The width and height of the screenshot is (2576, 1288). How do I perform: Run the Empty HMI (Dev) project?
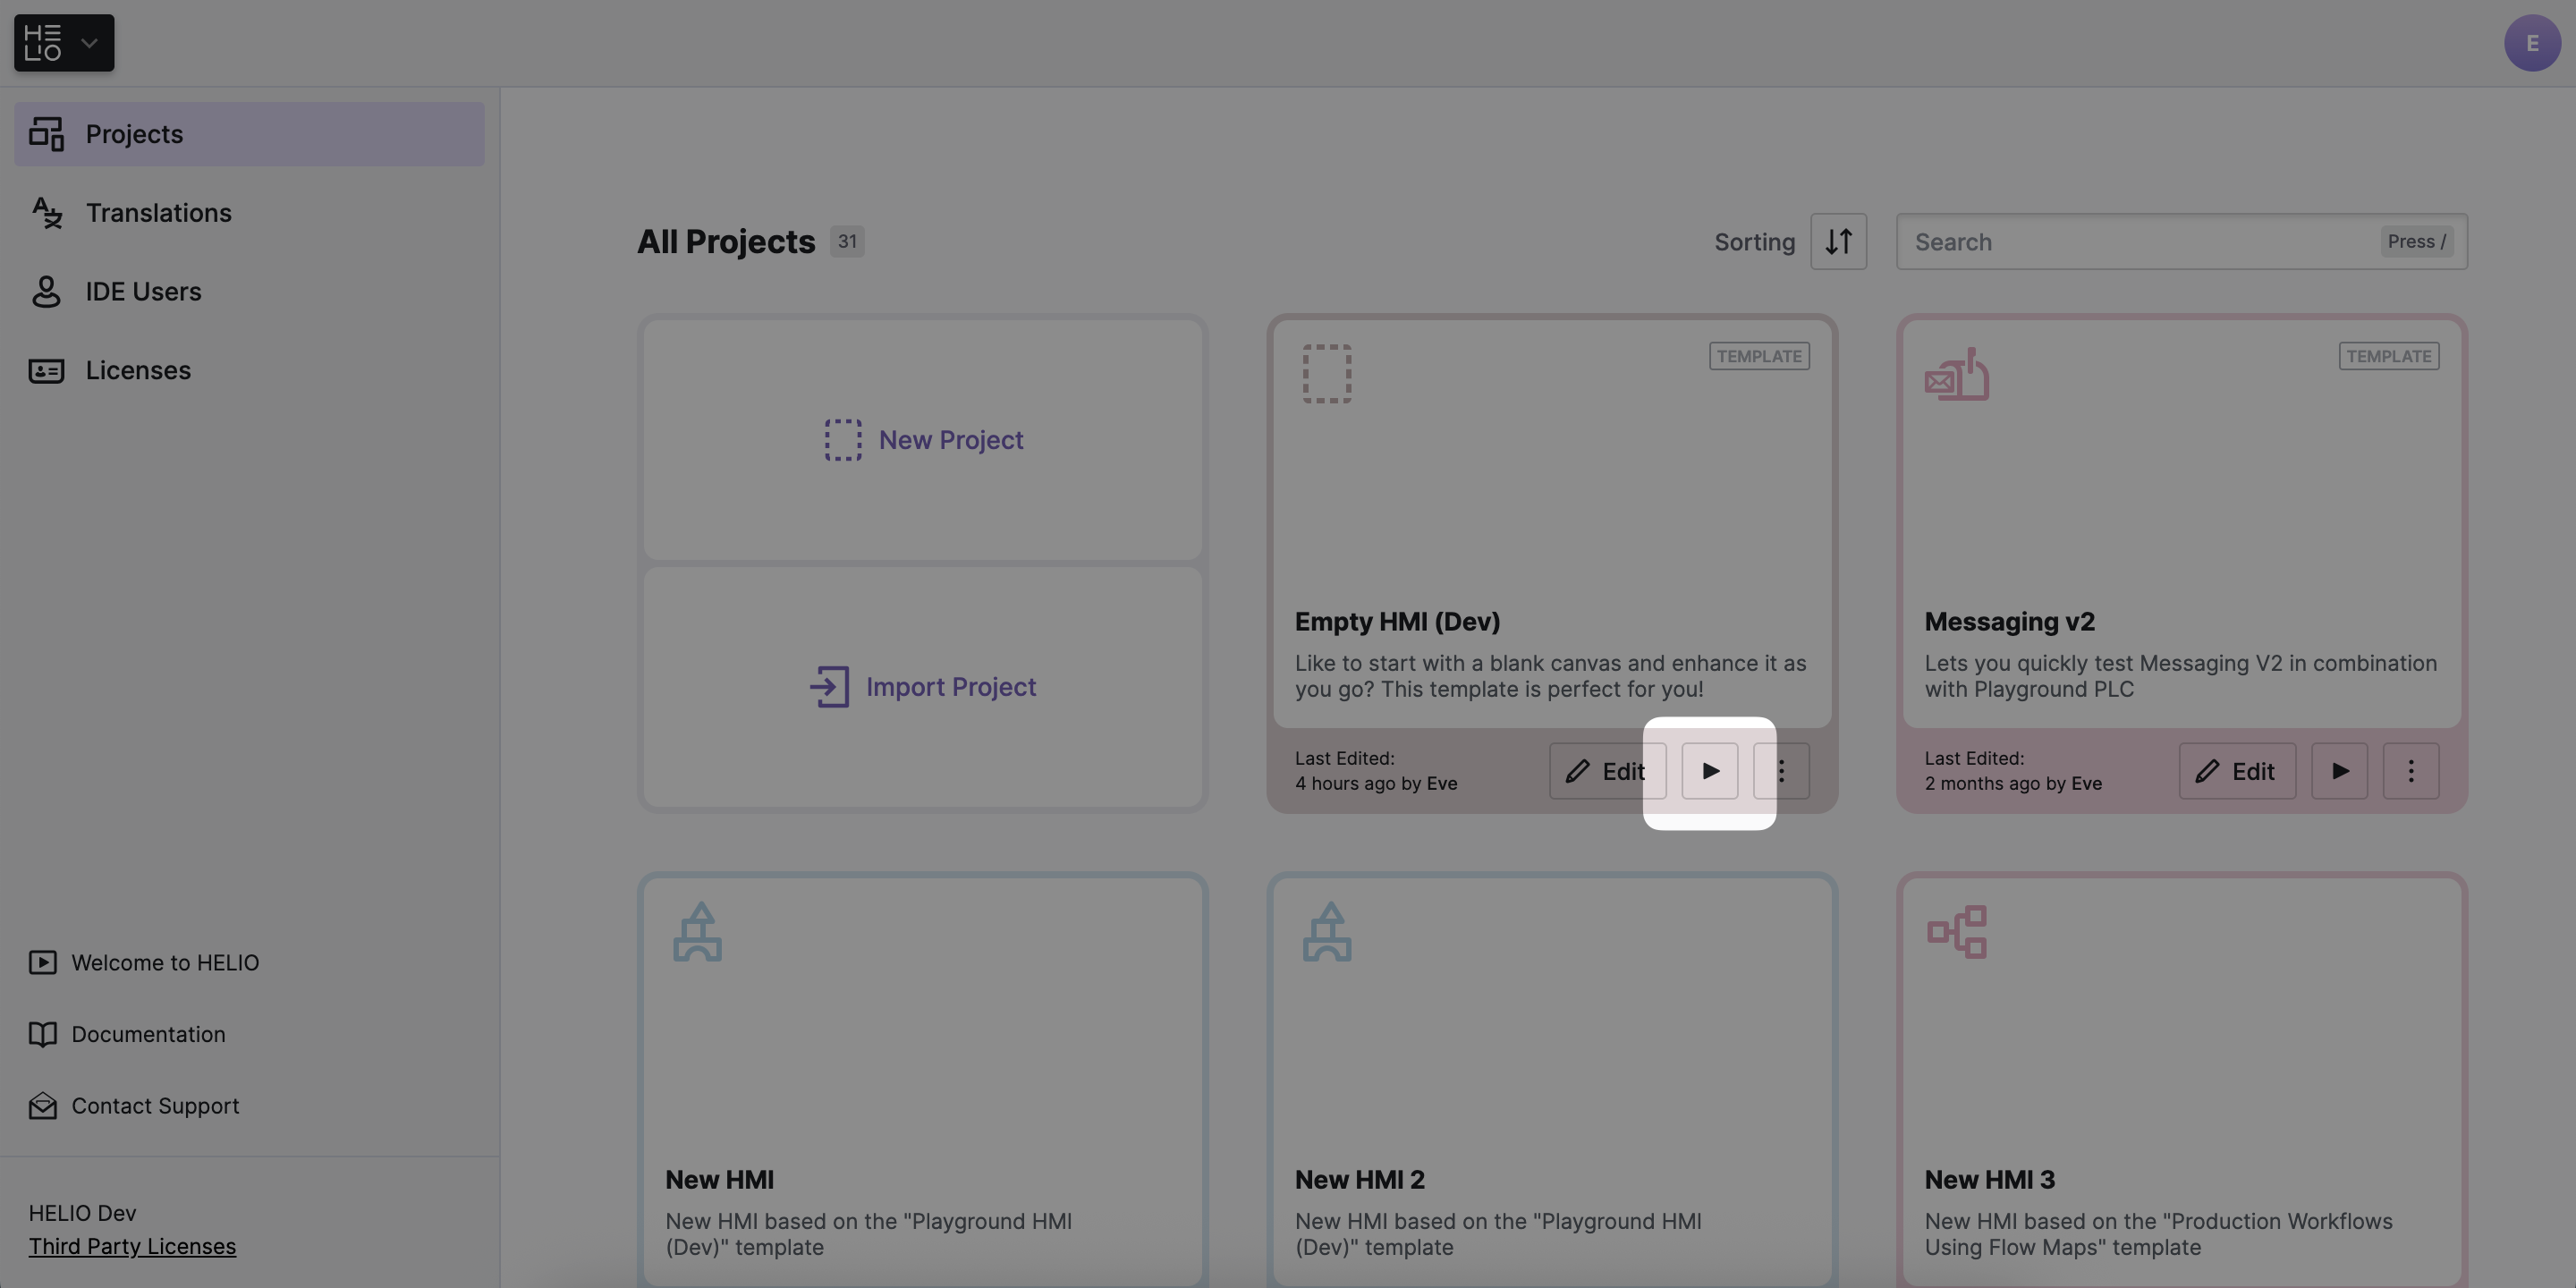tap(1709, 771)
